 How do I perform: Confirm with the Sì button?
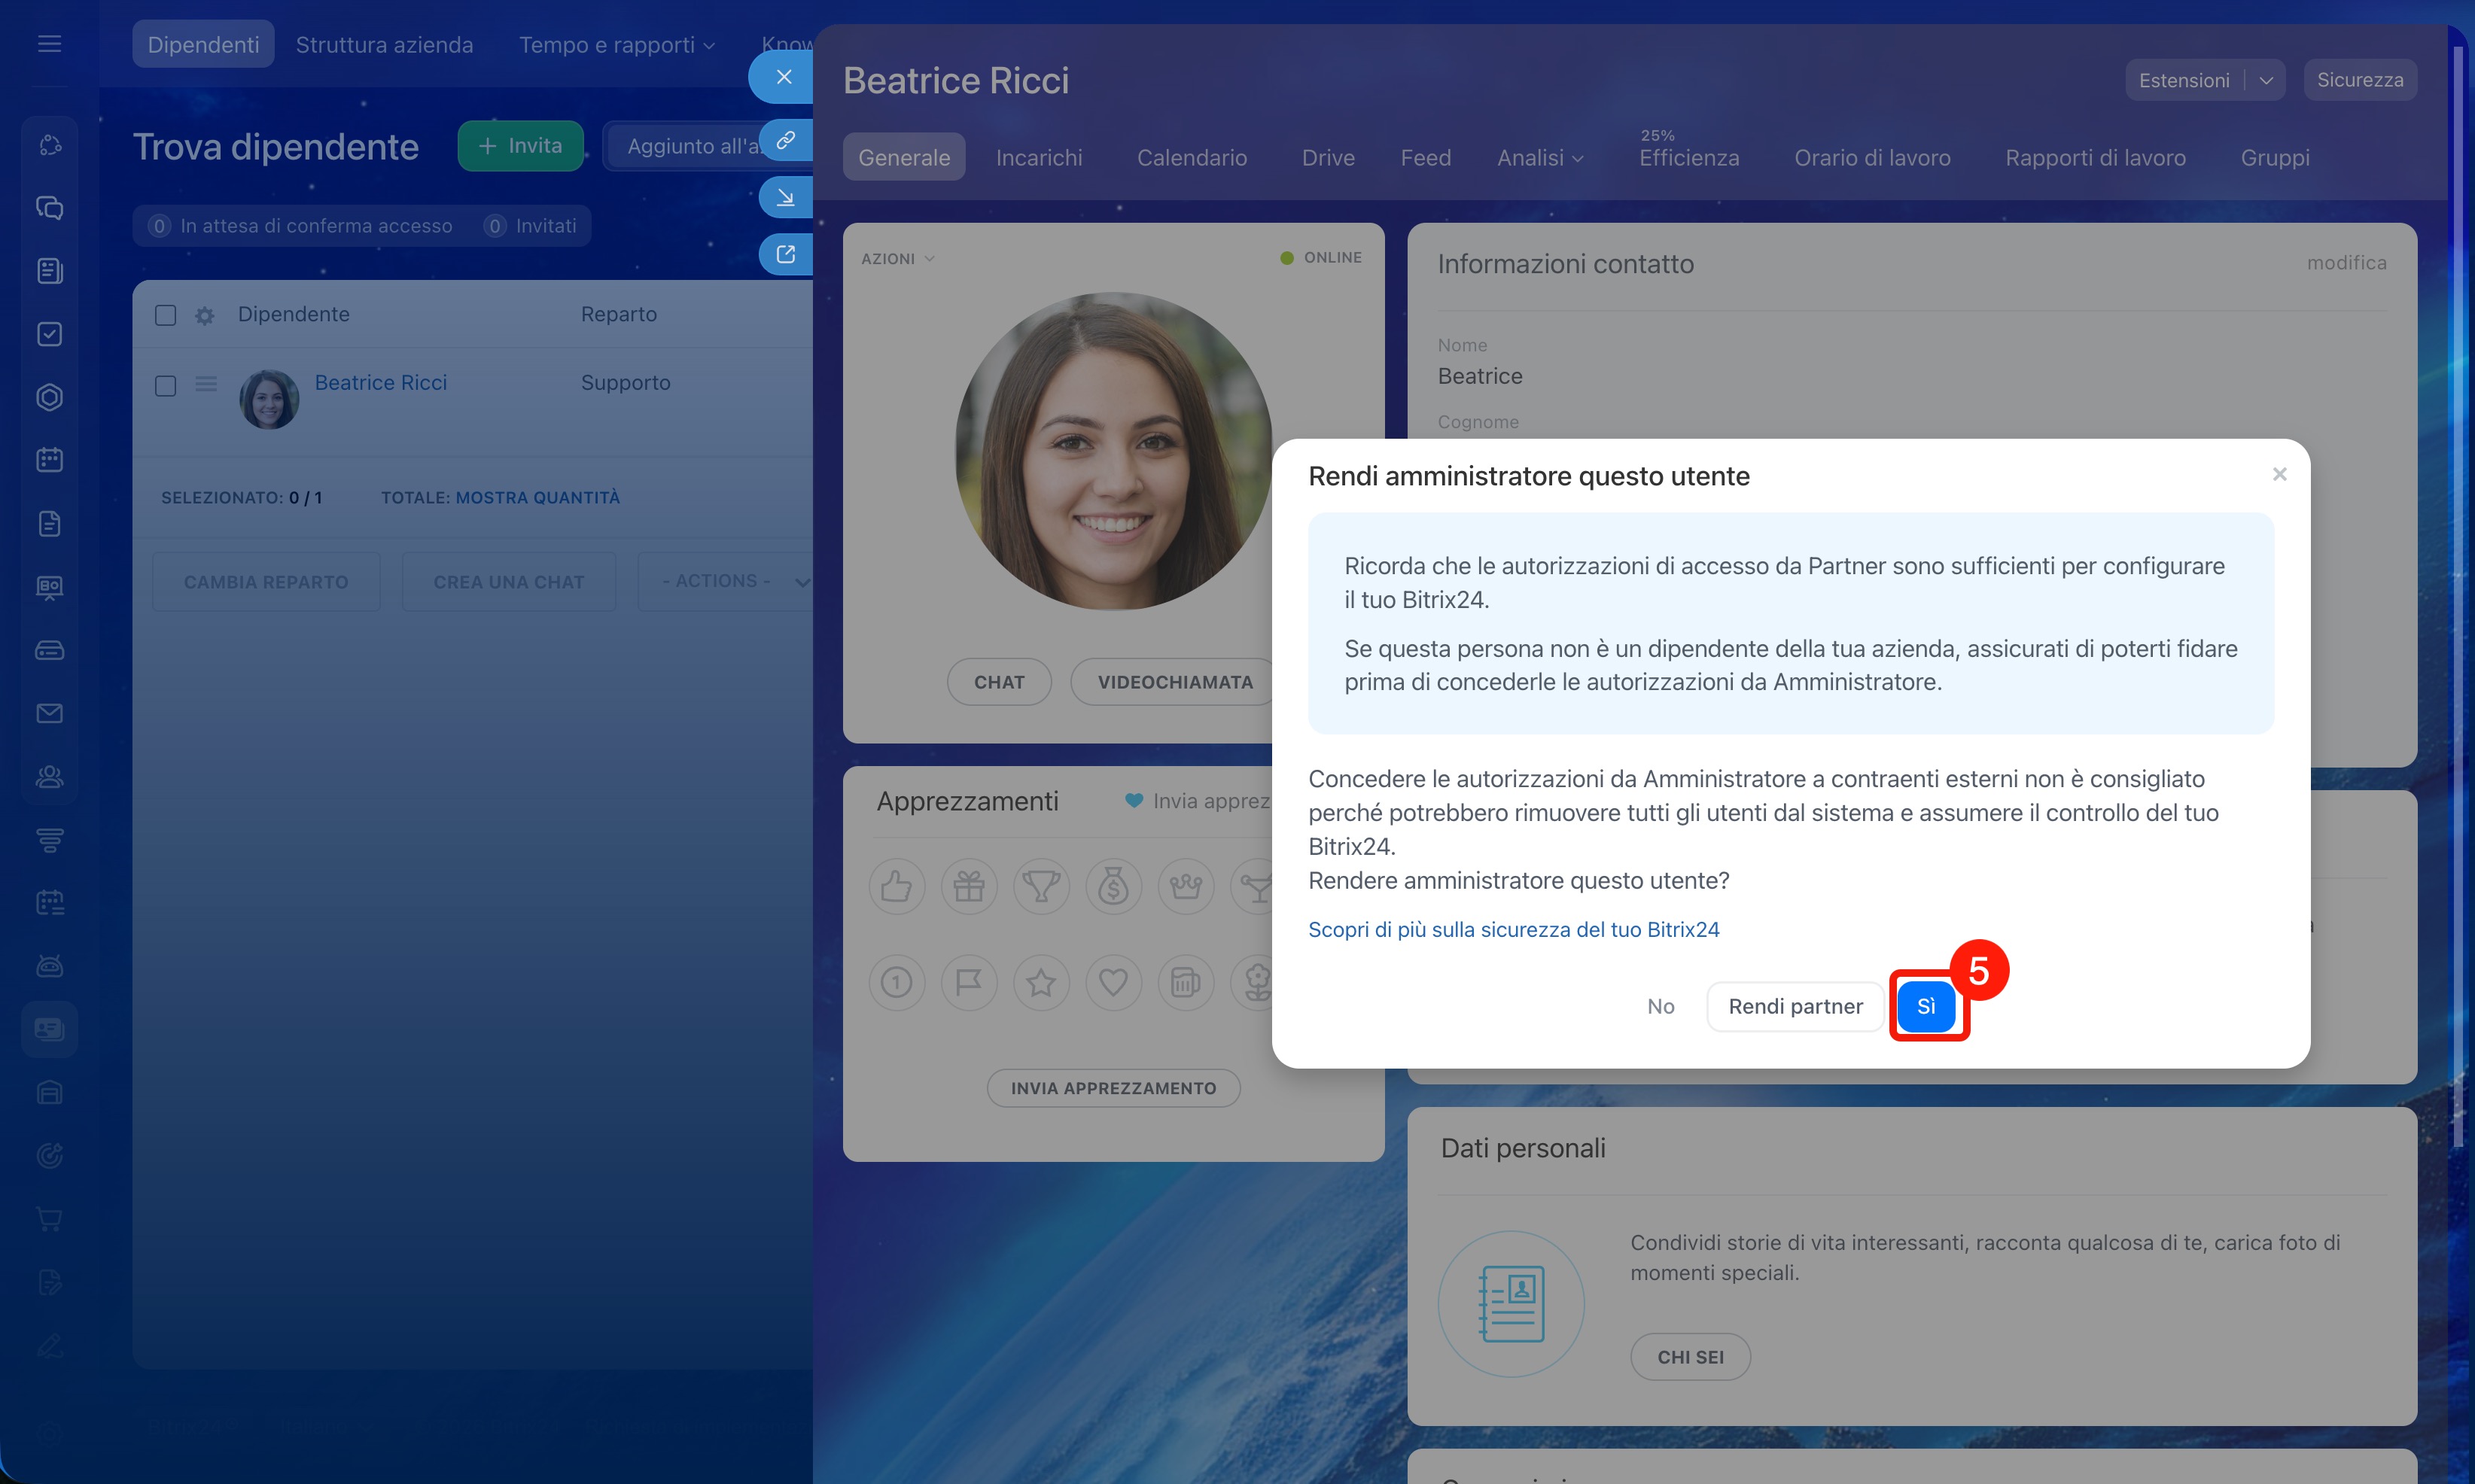1925,1006
